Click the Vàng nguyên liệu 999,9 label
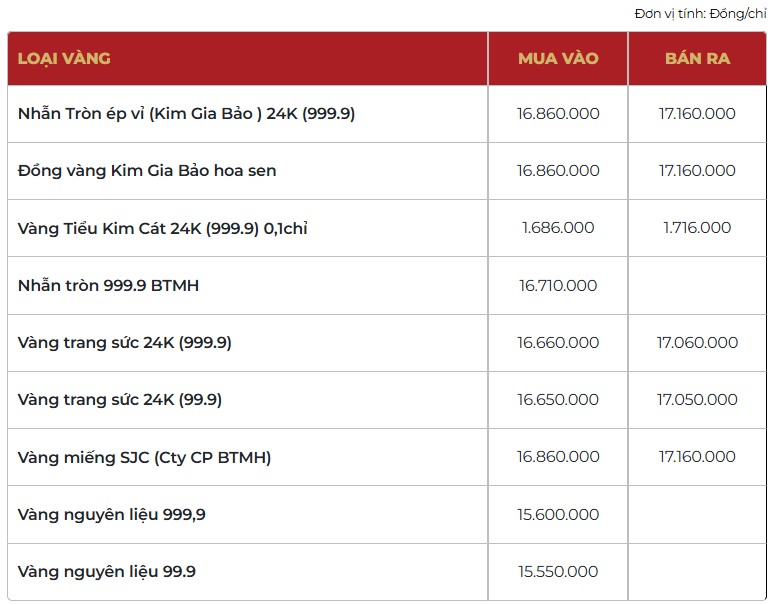The image size is (776, 605). click(x=112, y=515)
